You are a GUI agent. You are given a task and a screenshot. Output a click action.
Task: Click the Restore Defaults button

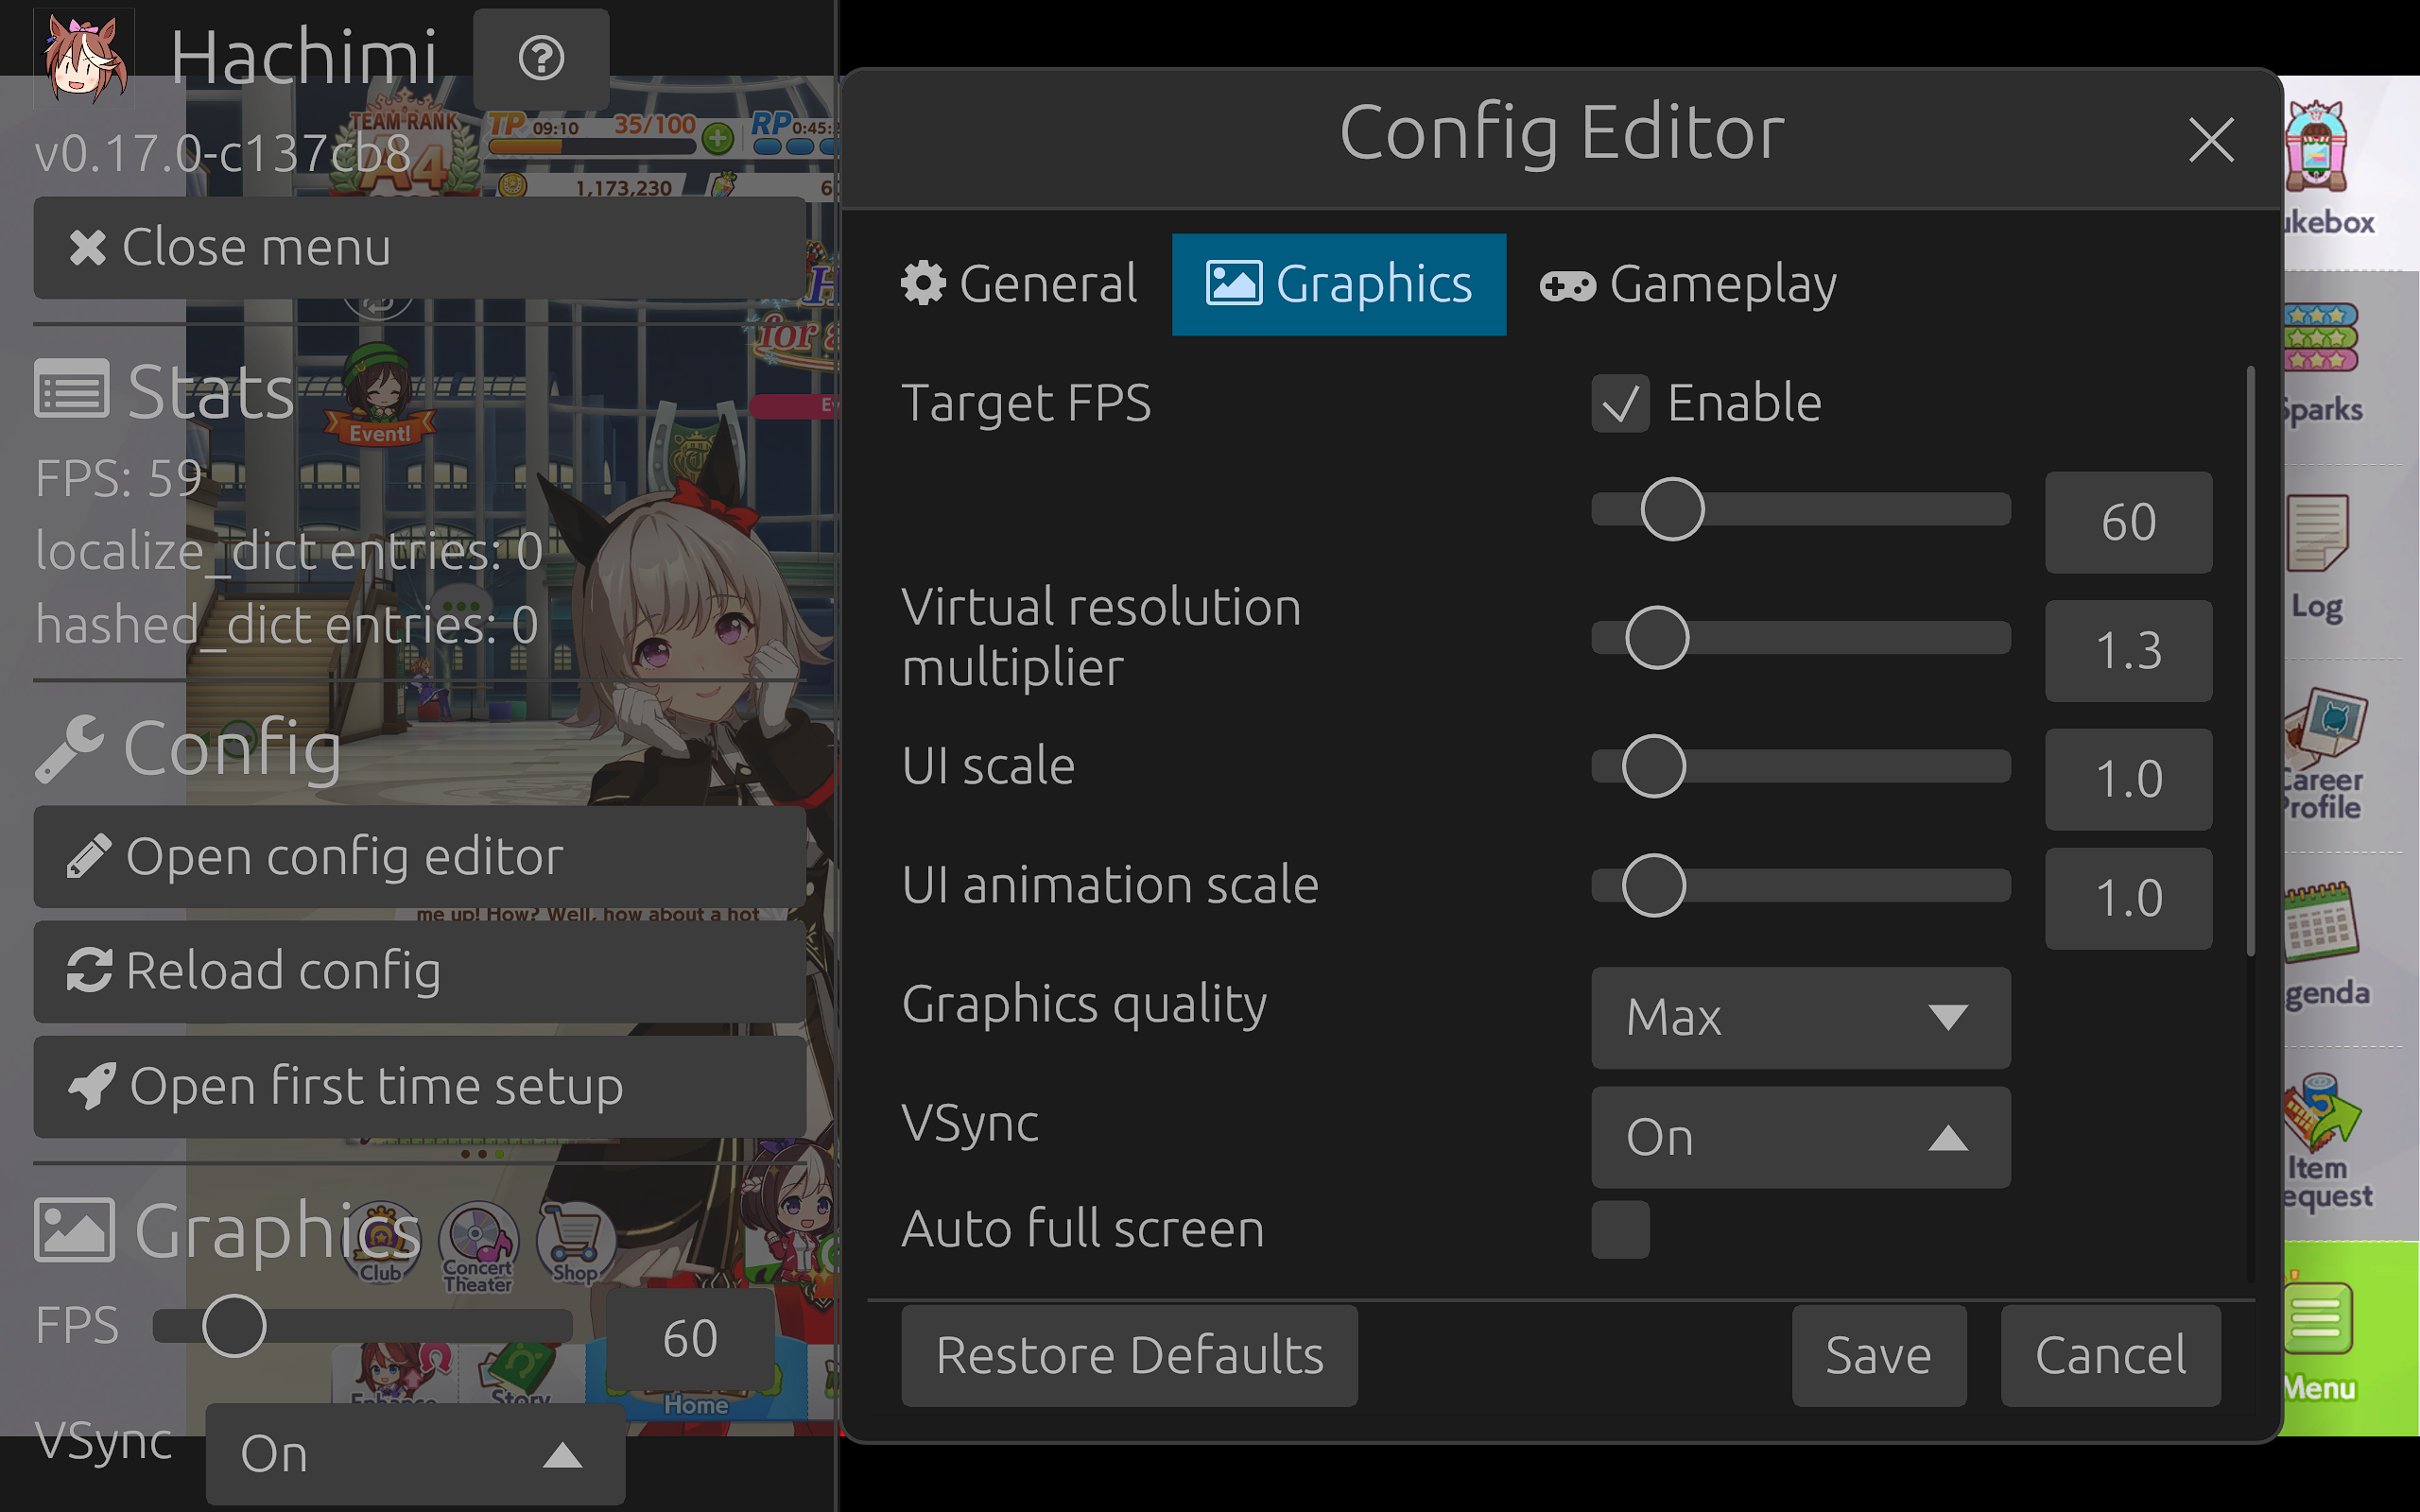coord(1129,1355)
